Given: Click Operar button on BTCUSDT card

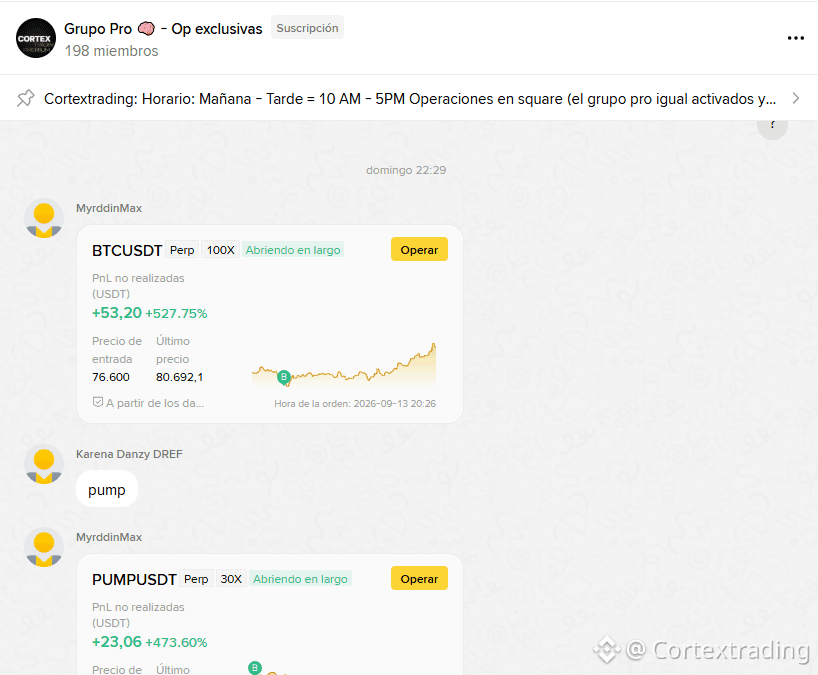Looking at the screenshot, I should [x=419, y=250].
